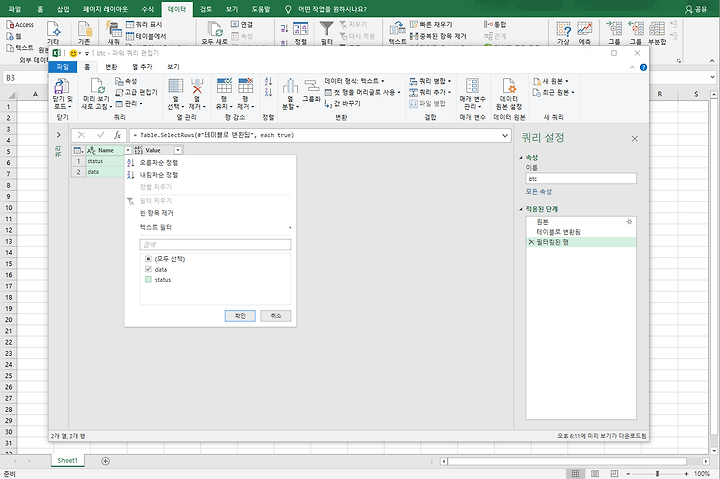
Task: Open Append Queries (쿼리 추가) dropdown
Action: tap(430, 92)
